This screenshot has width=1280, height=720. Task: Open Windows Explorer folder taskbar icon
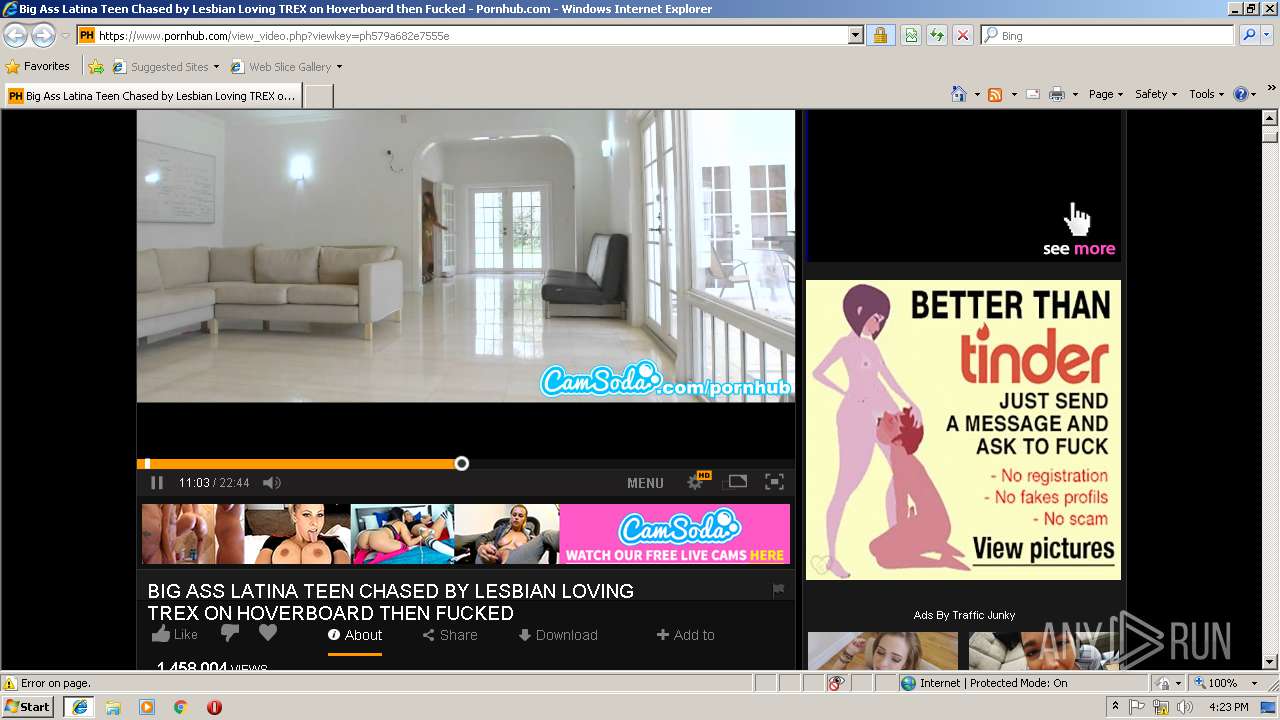(x=113, y=707)
